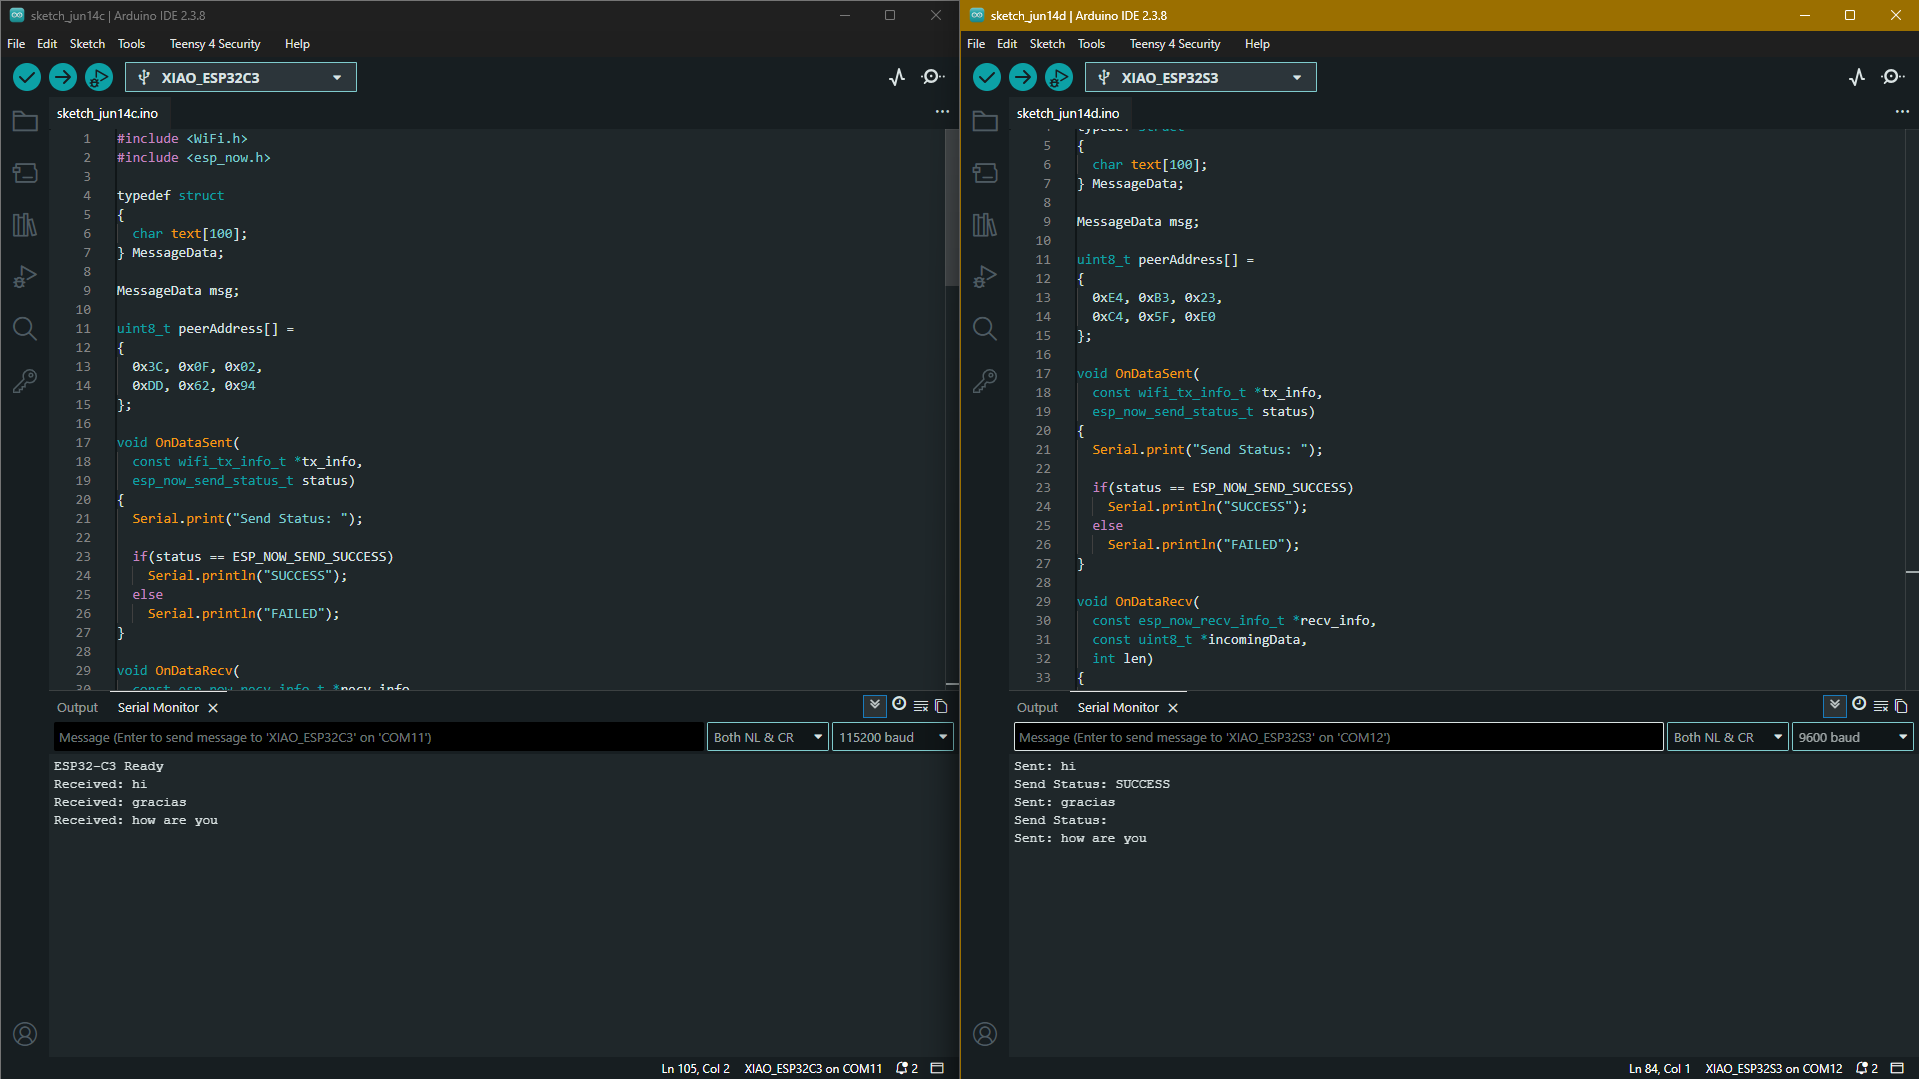Click Verify in the sketch_jun14c window
The image size is (1919, 1079).
click(27, 77)
